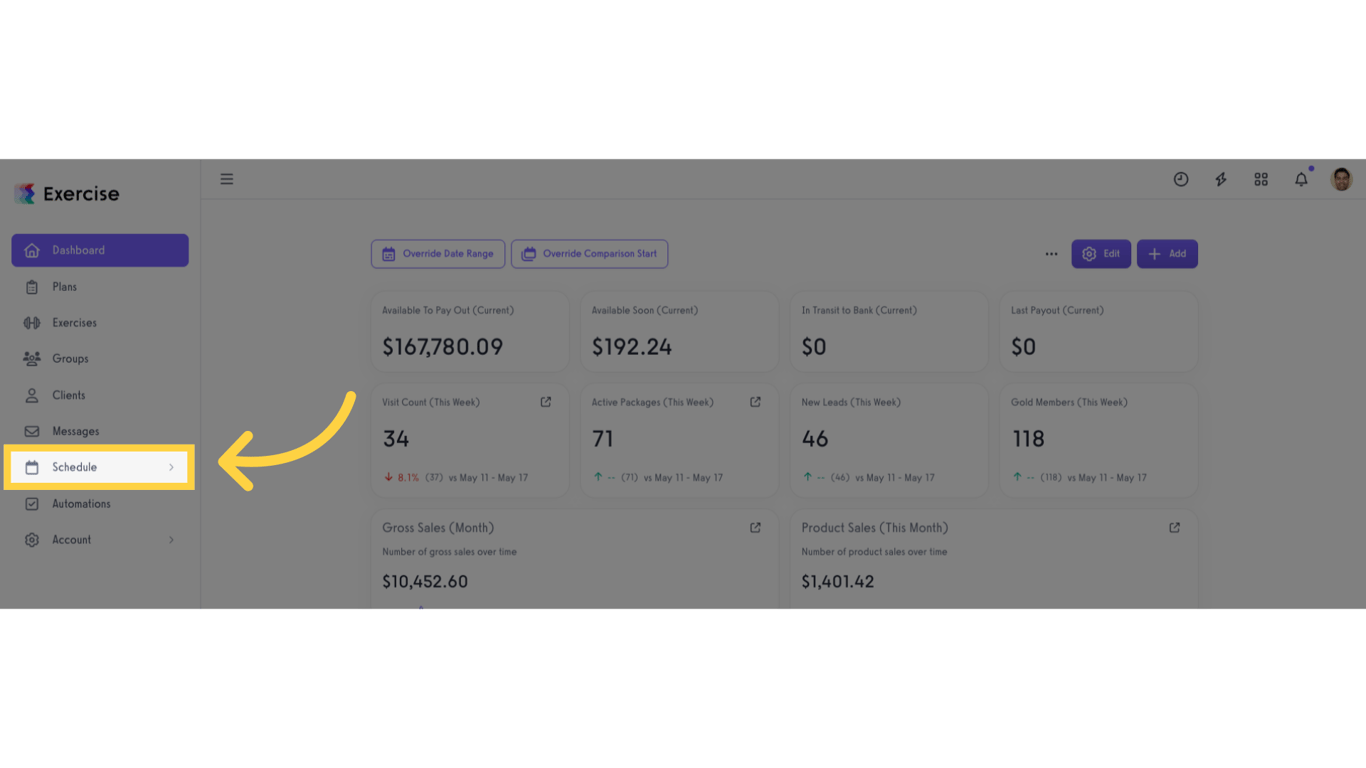This screenshot has width=1366, height=768.
Task: Open the Exercises sidebar item
Action: click(74, 323)
